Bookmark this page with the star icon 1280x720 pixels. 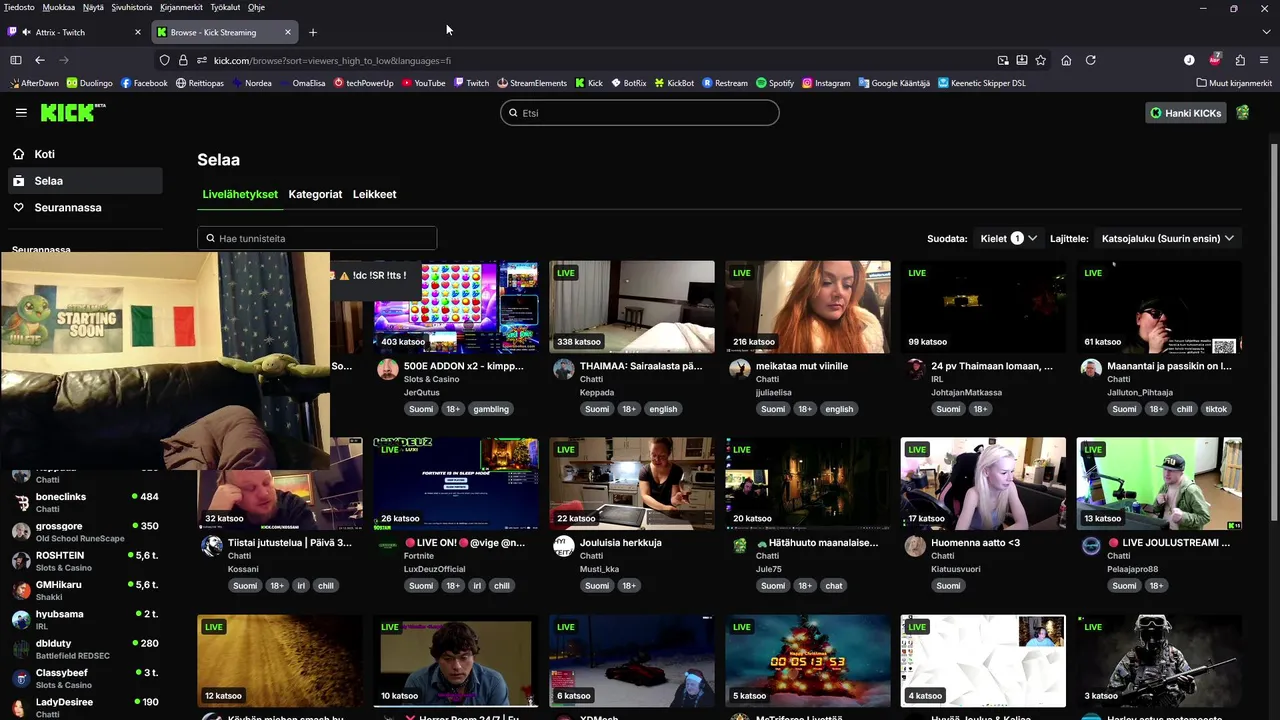(1041, 60)
